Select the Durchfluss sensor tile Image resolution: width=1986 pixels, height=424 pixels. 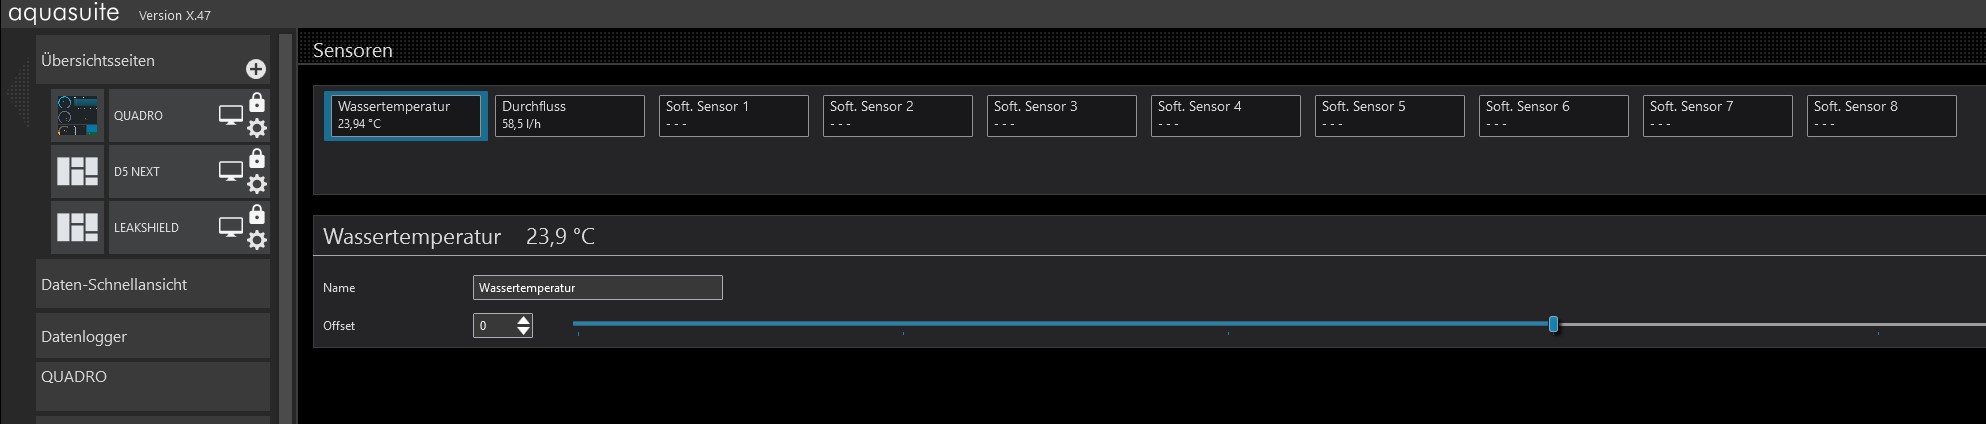[569, 116]
